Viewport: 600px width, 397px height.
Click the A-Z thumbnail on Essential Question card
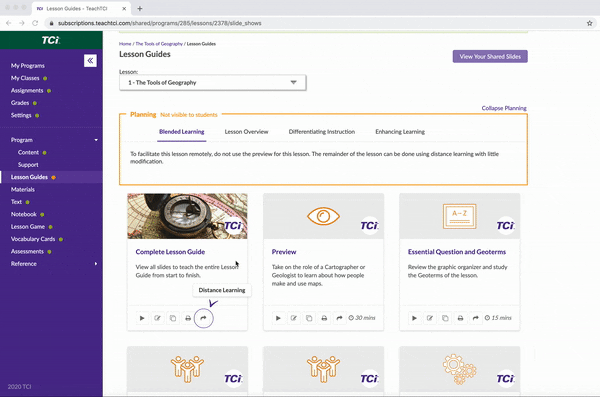pyautogui.click(x=460, y=216)
